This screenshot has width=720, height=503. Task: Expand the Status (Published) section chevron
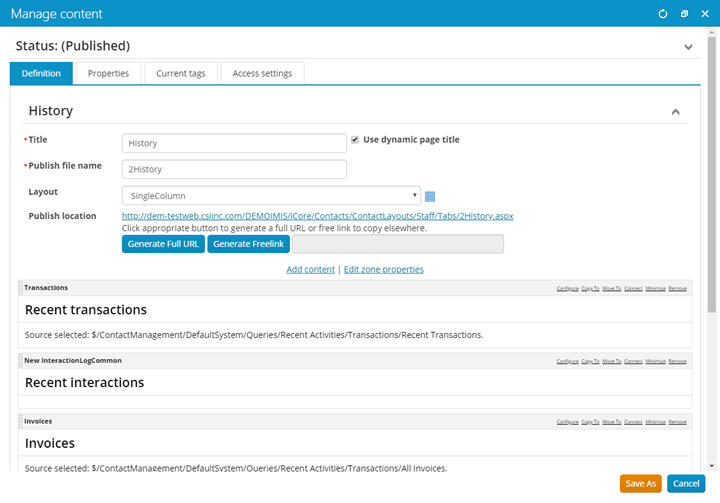[x=688, y=46]
